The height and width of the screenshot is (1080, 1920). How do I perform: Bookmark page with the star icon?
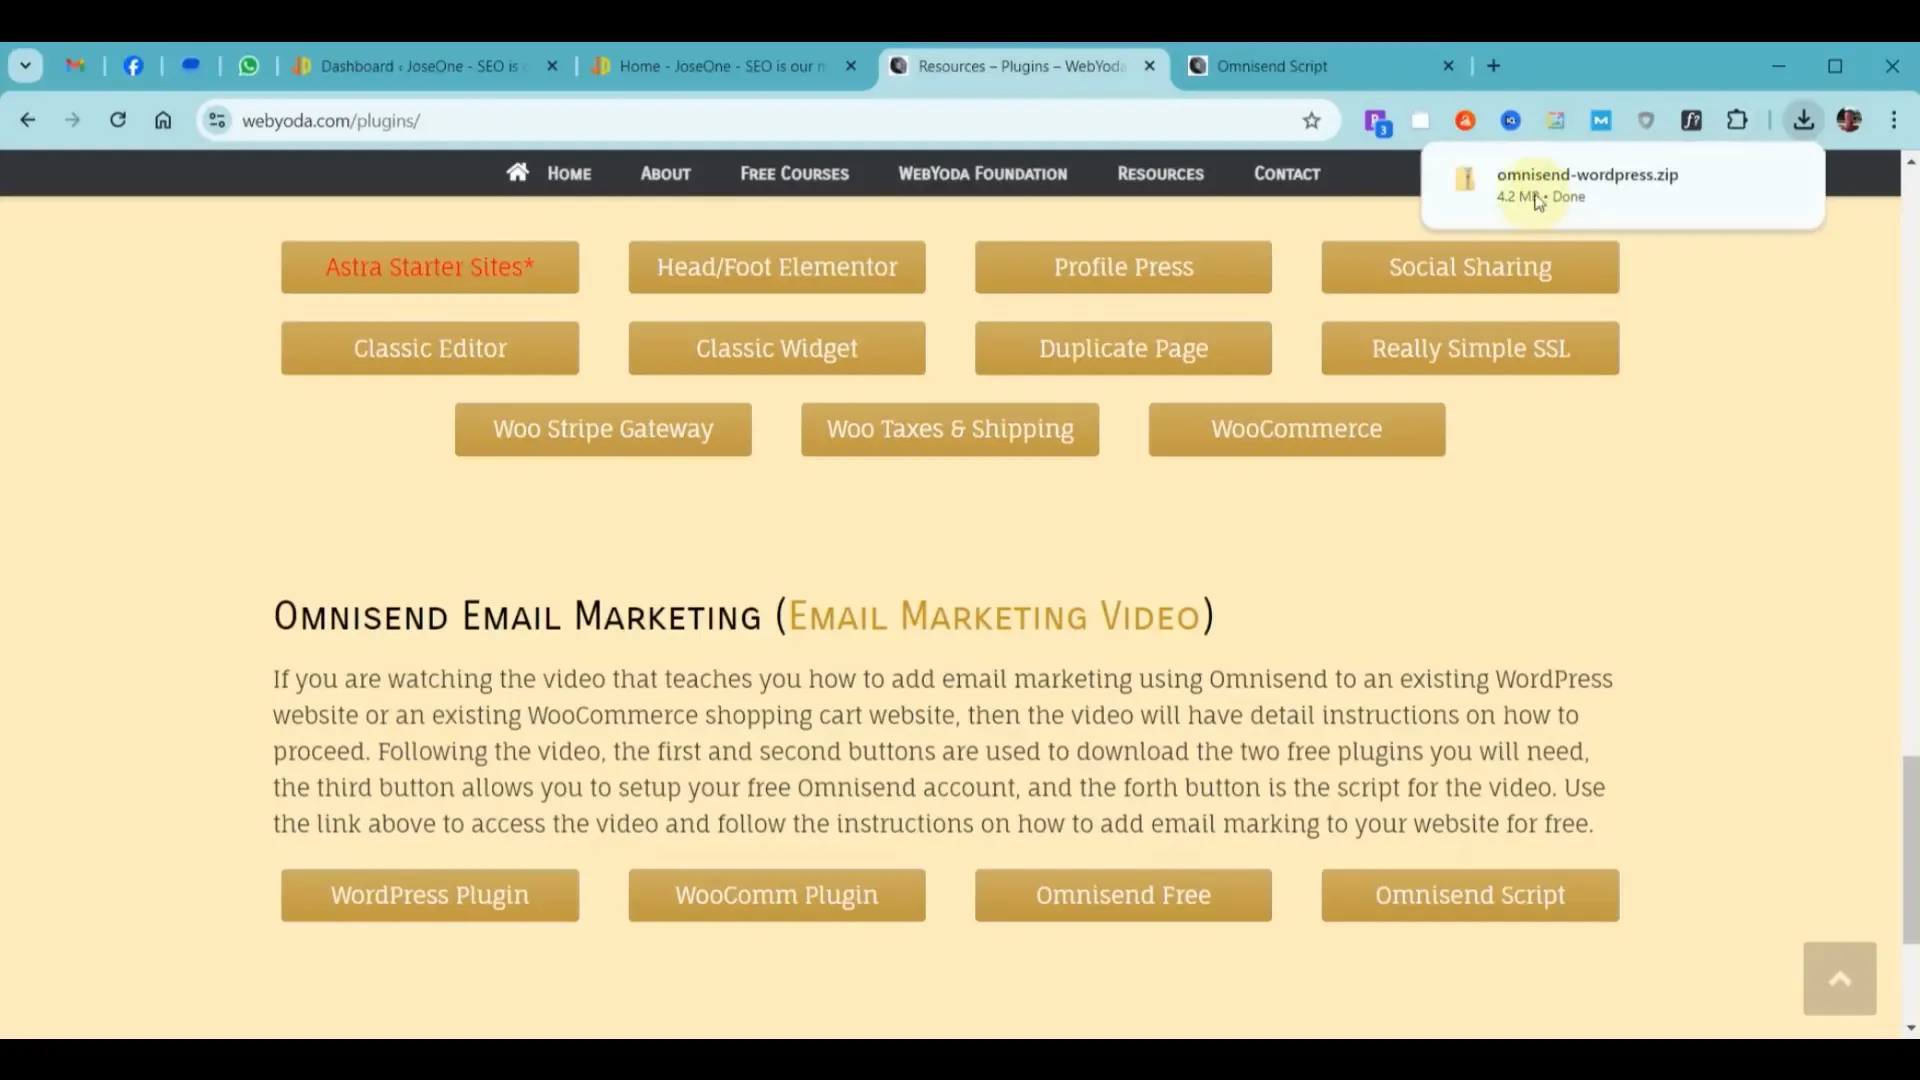(1311, 121)
